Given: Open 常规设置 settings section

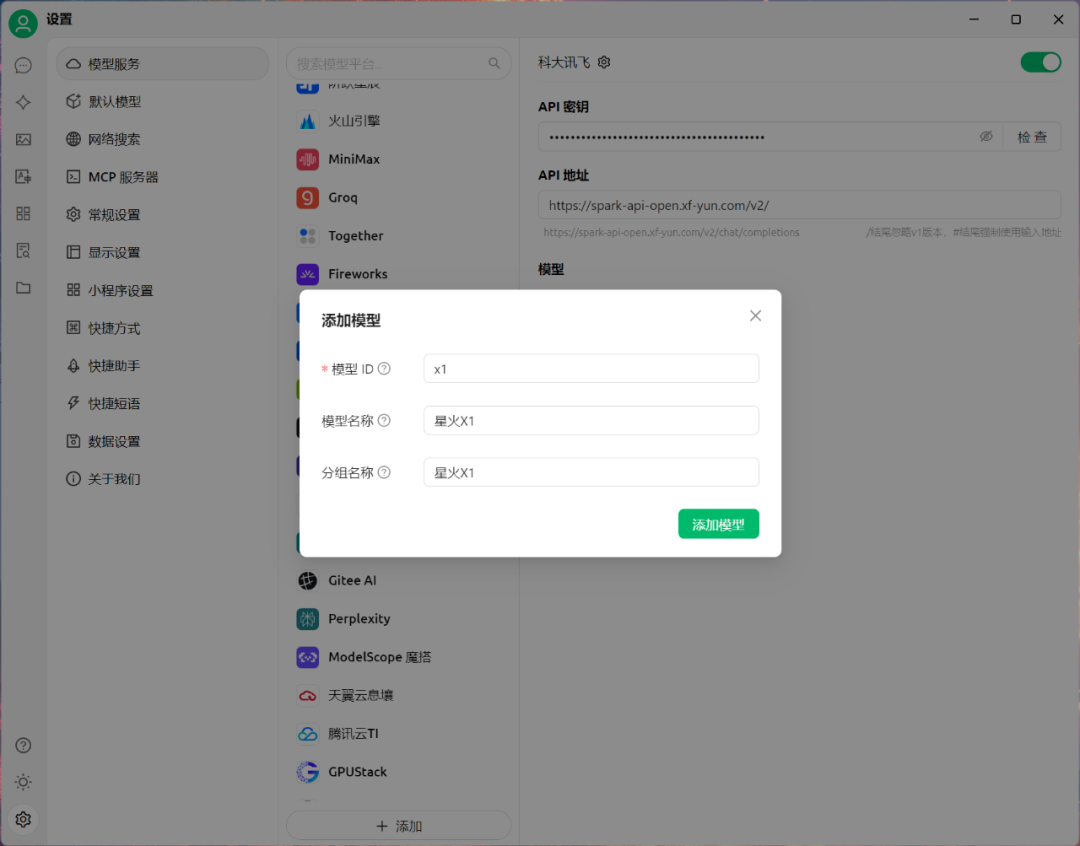Looking at the screenshot, I should pos(163,215).
